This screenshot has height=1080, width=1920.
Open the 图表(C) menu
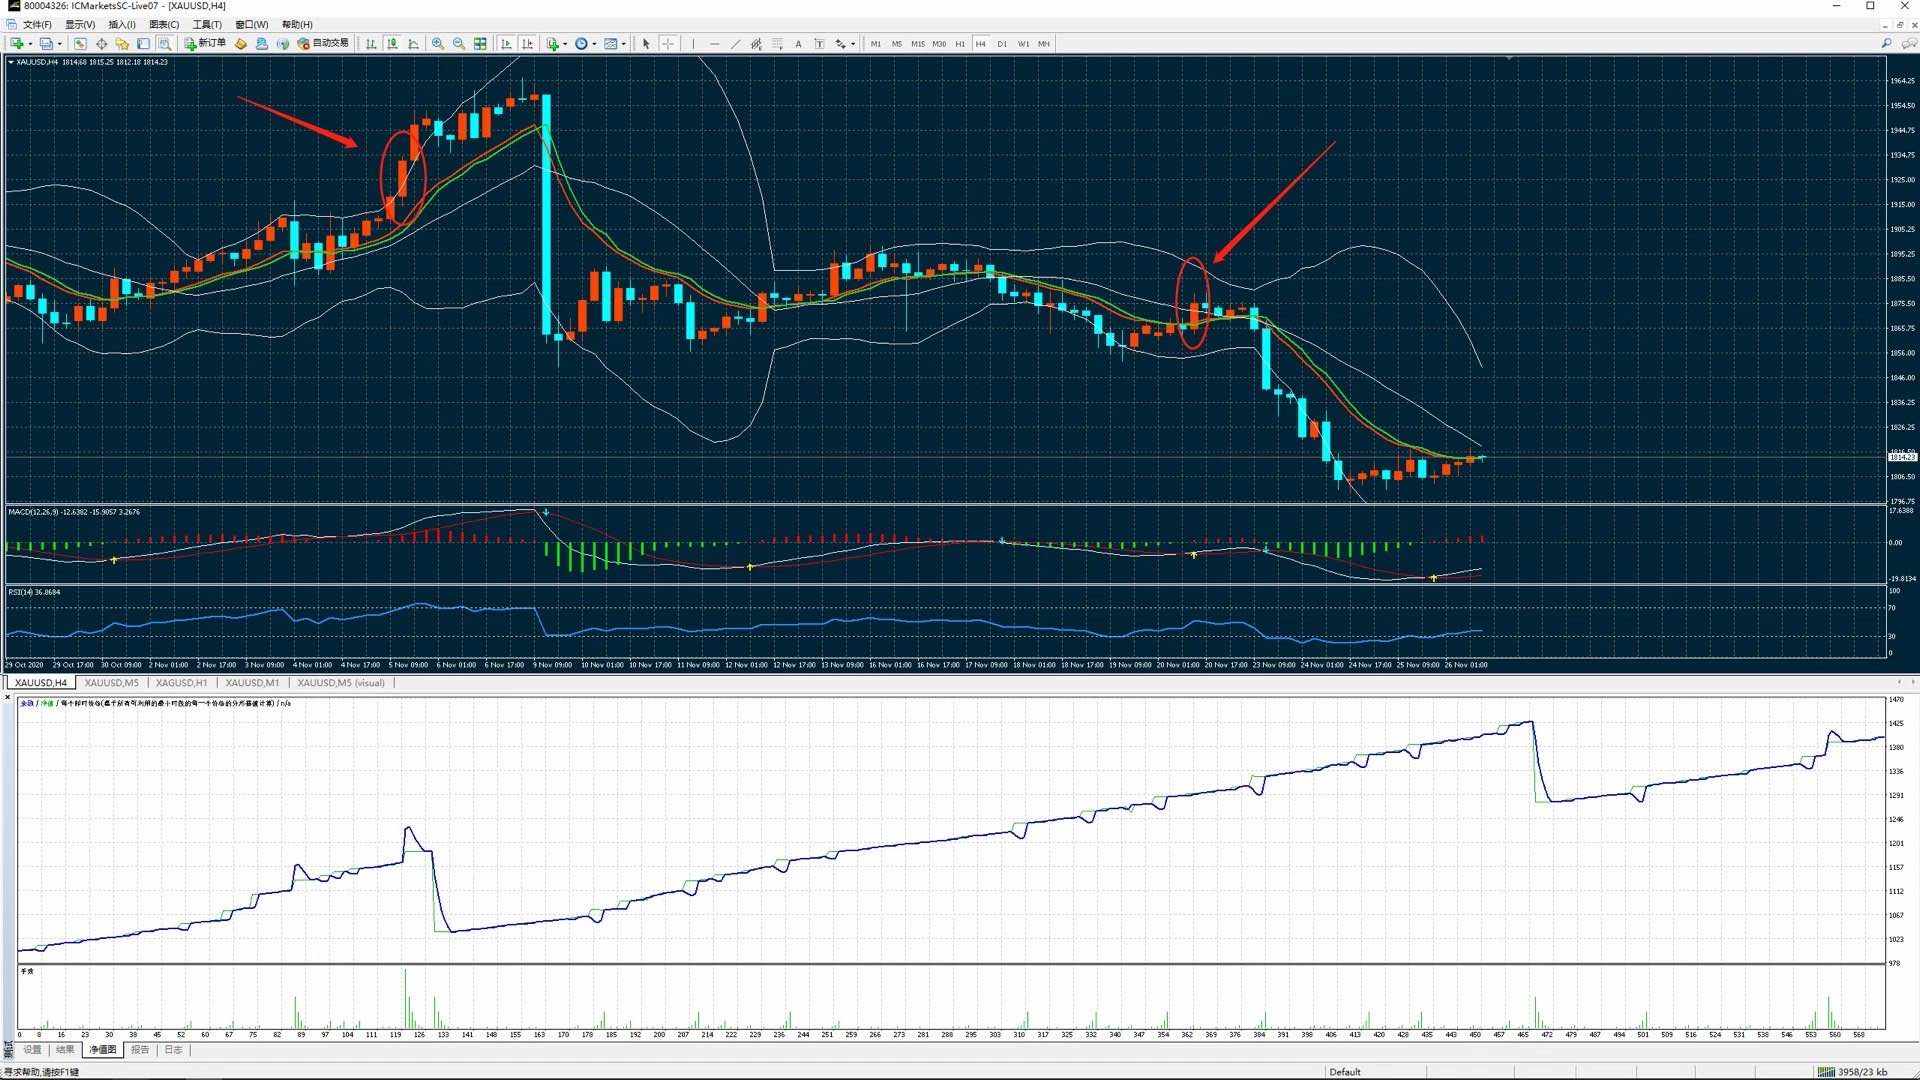point(164,25)
